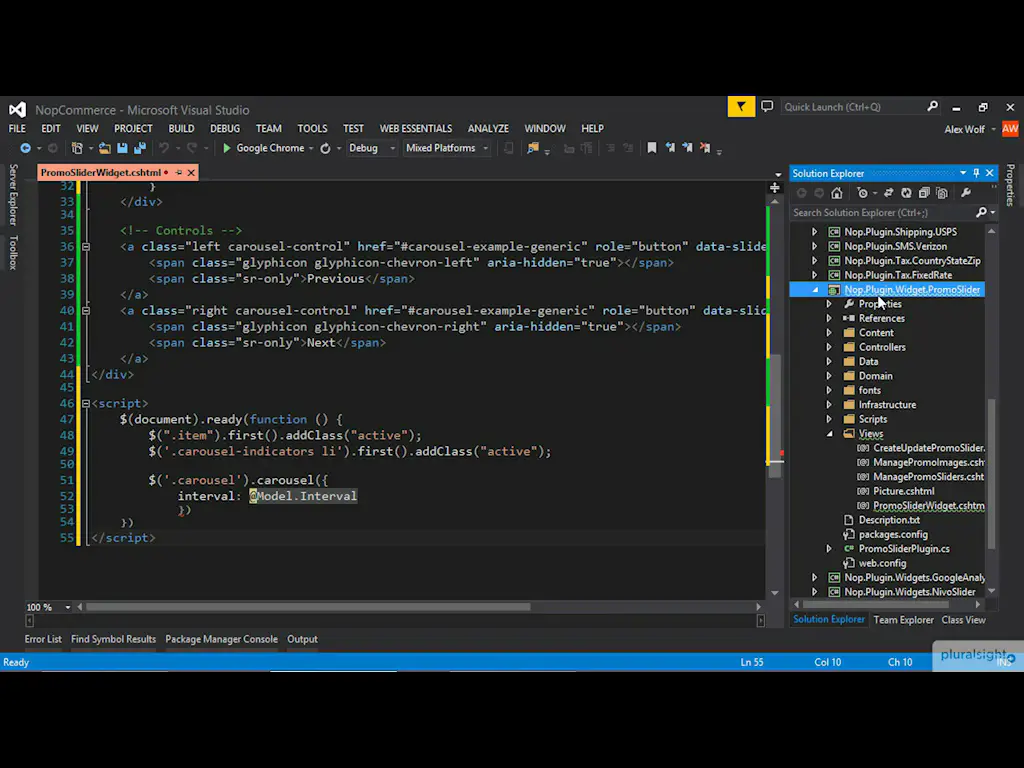The height and width of the screenshot is (768, 1024).
Task: Collapse the anchor tag at code line 40
Action: tap(86, 311)
